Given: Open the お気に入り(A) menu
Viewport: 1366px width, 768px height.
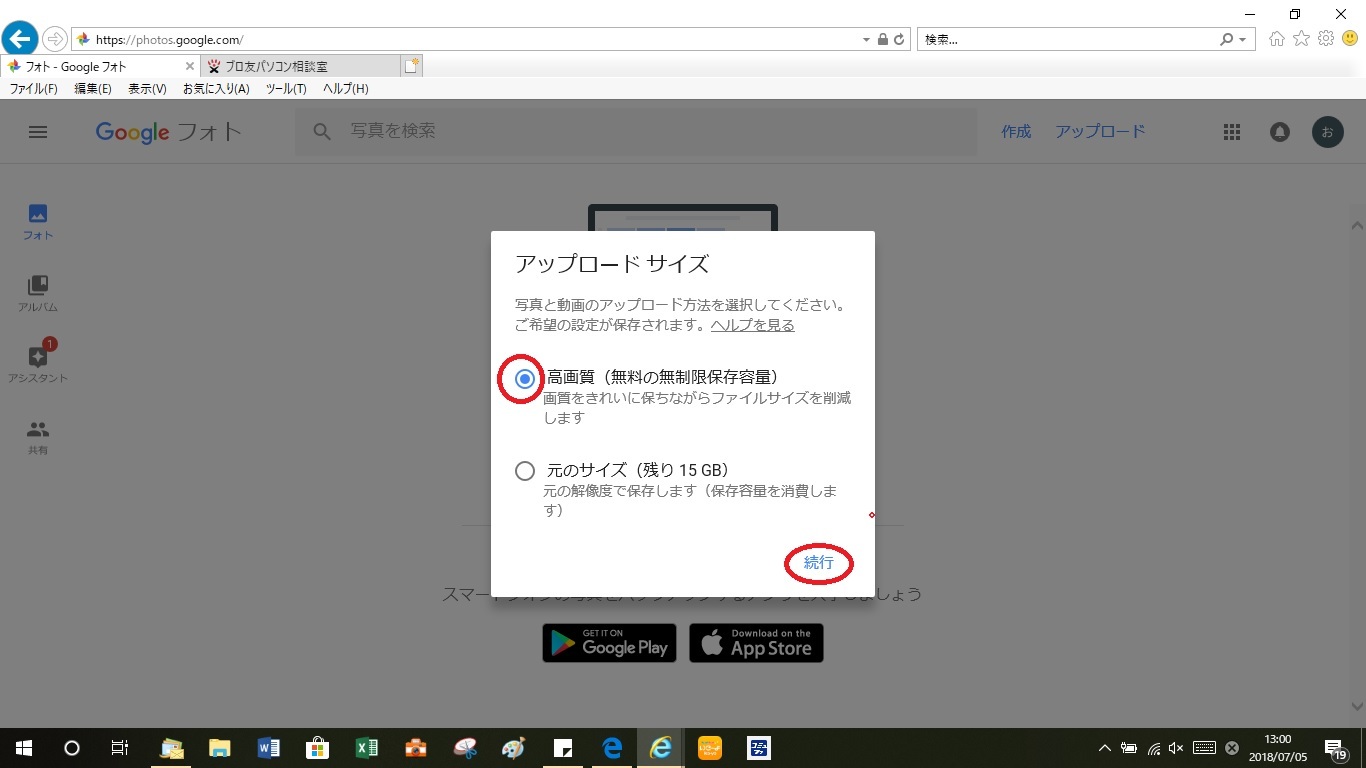Looking at the screenshot, I should click(x=216, y=89).
